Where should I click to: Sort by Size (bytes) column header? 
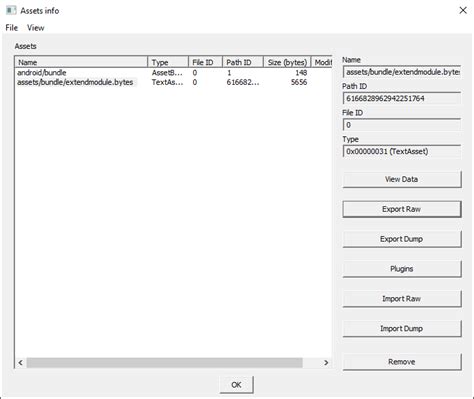(287, 62)
